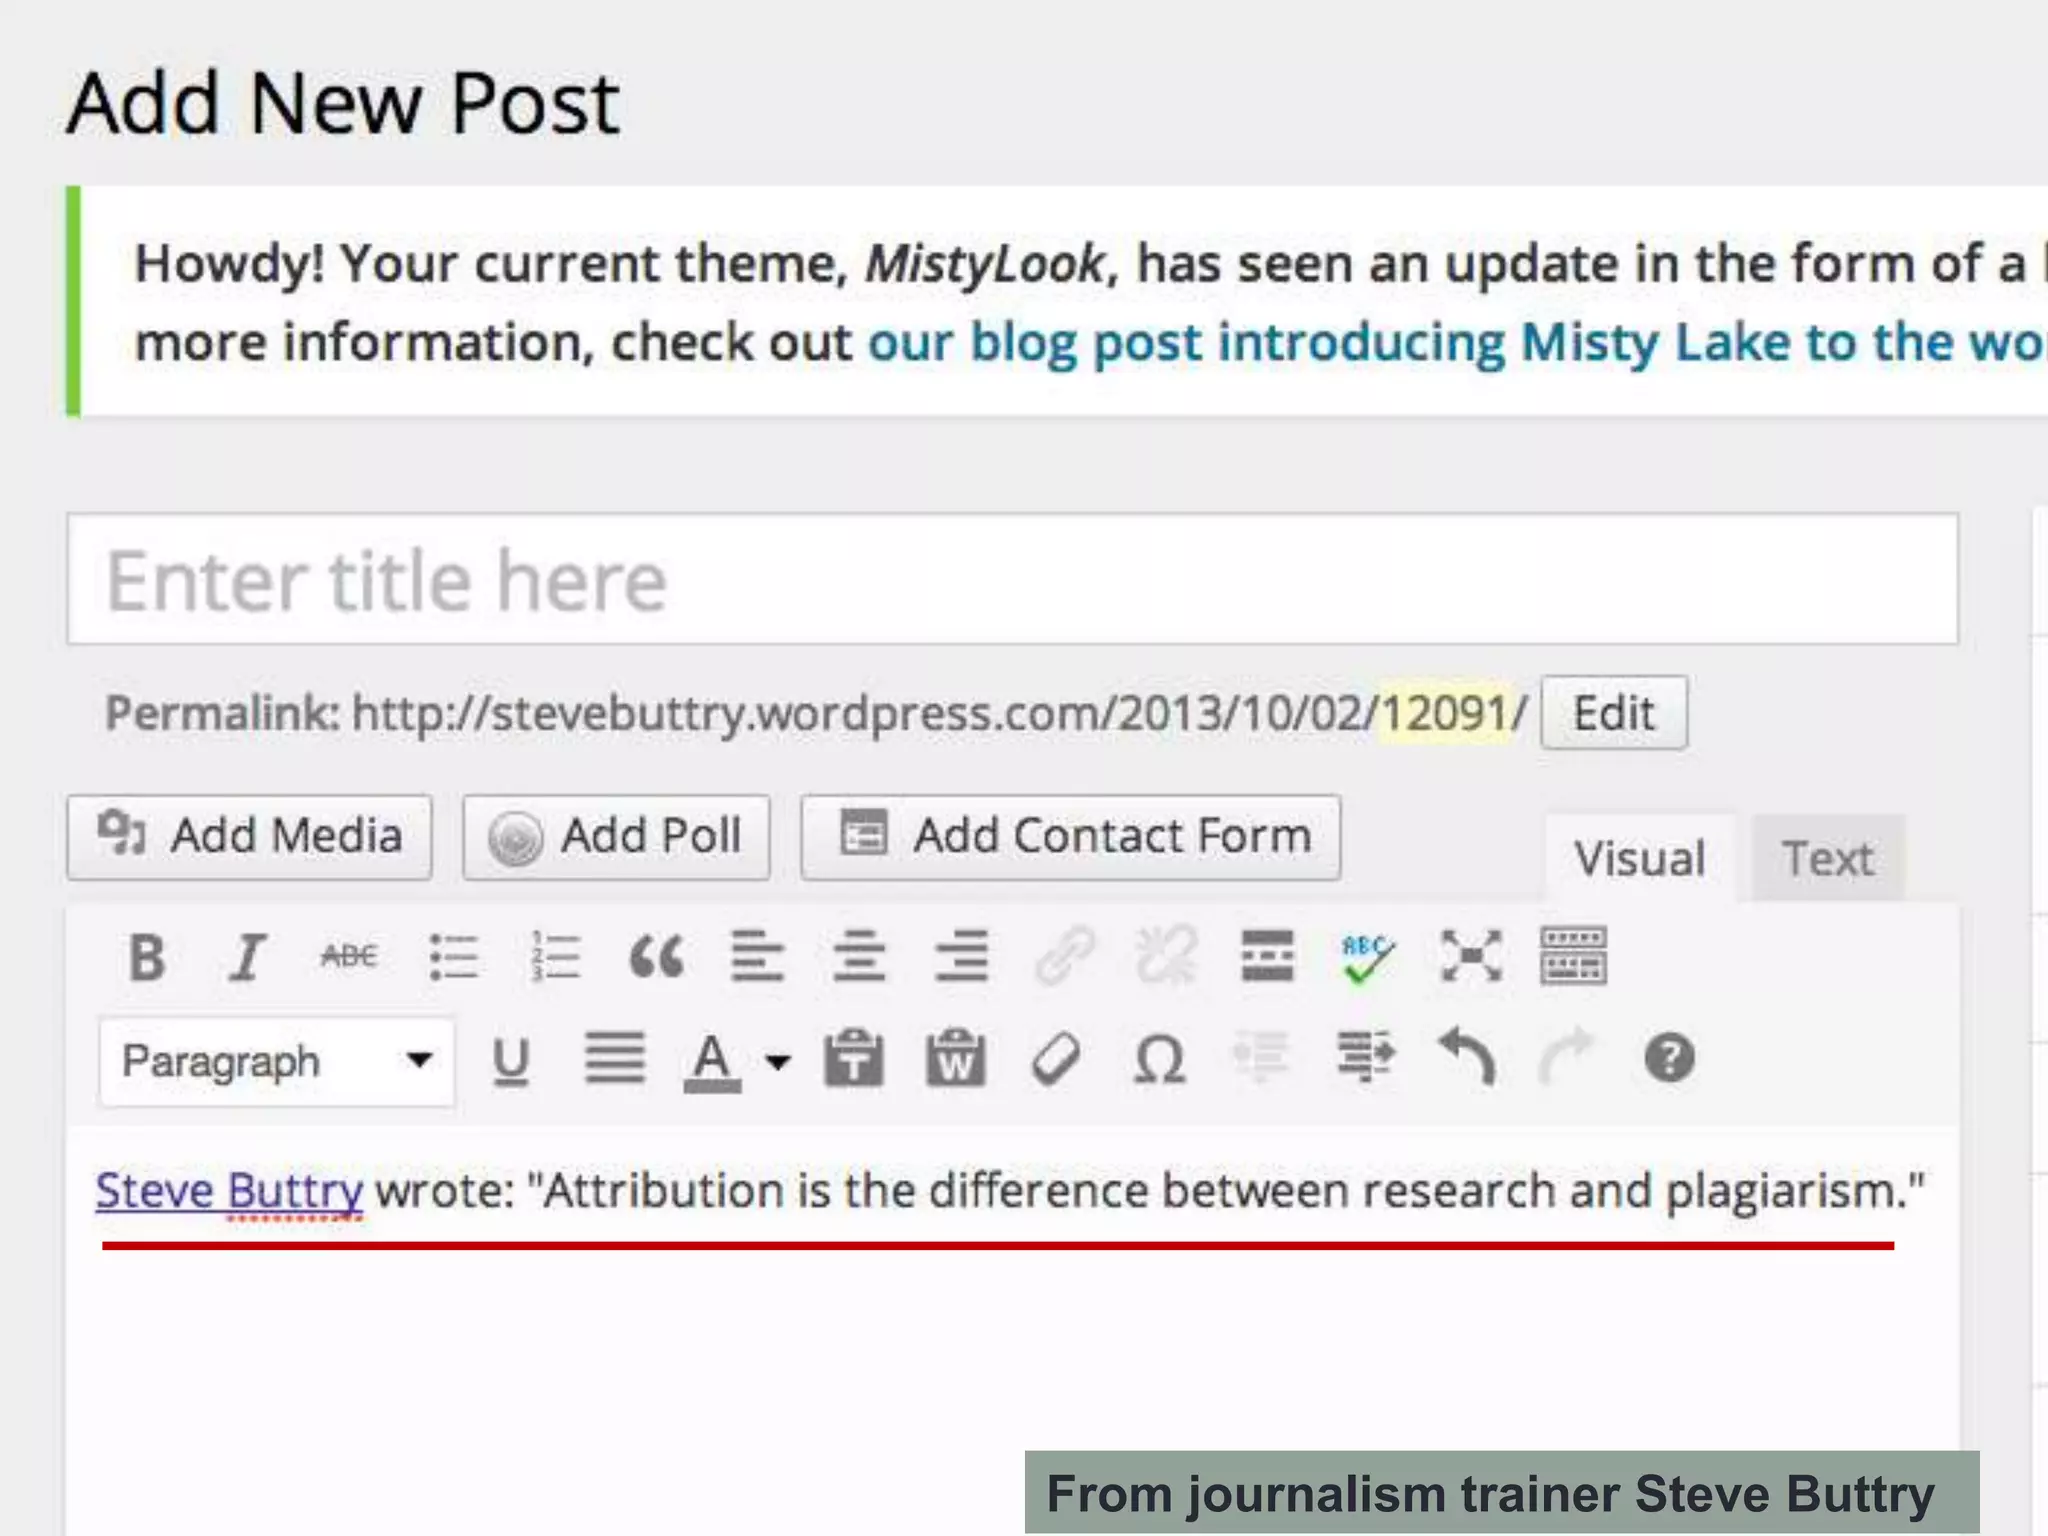Image resolution: width=2048 pixels, height=1536 pixels.
Task: Toggle bold formatting
Action: [147, 957]
